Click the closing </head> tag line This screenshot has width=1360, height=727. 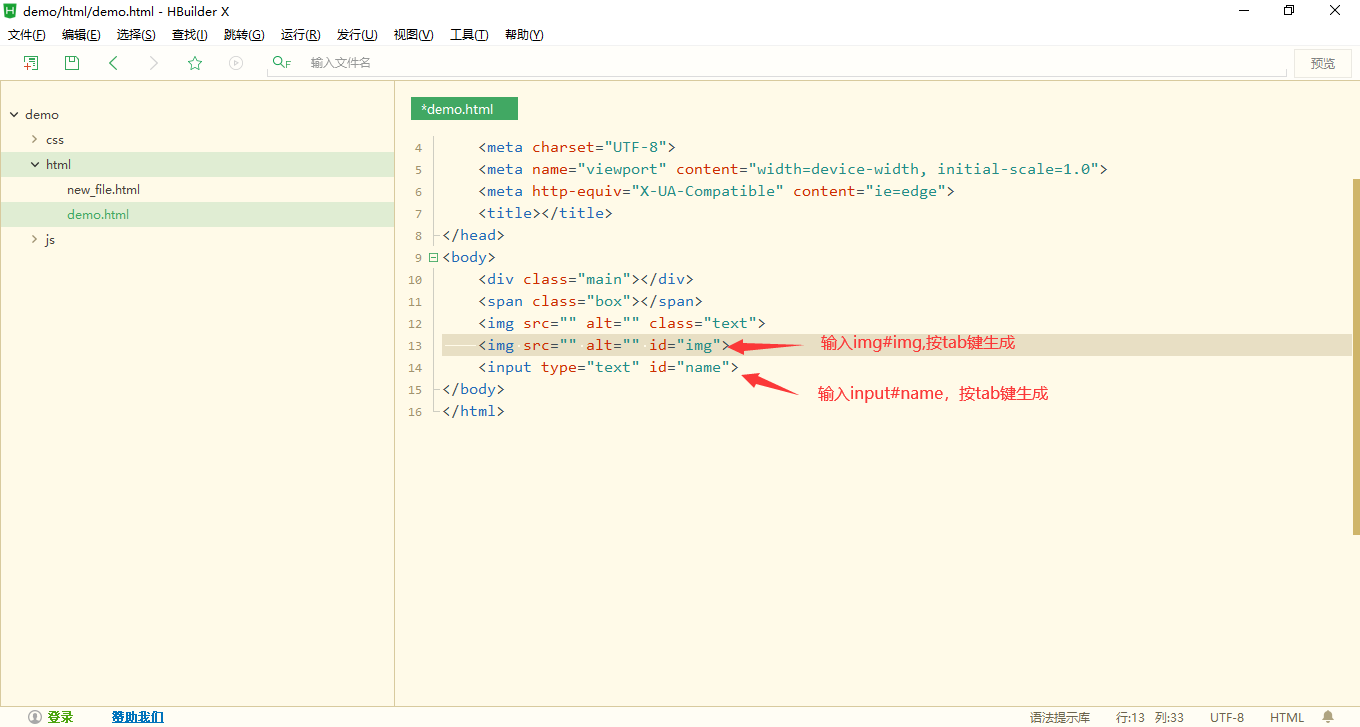coord(473,235)
